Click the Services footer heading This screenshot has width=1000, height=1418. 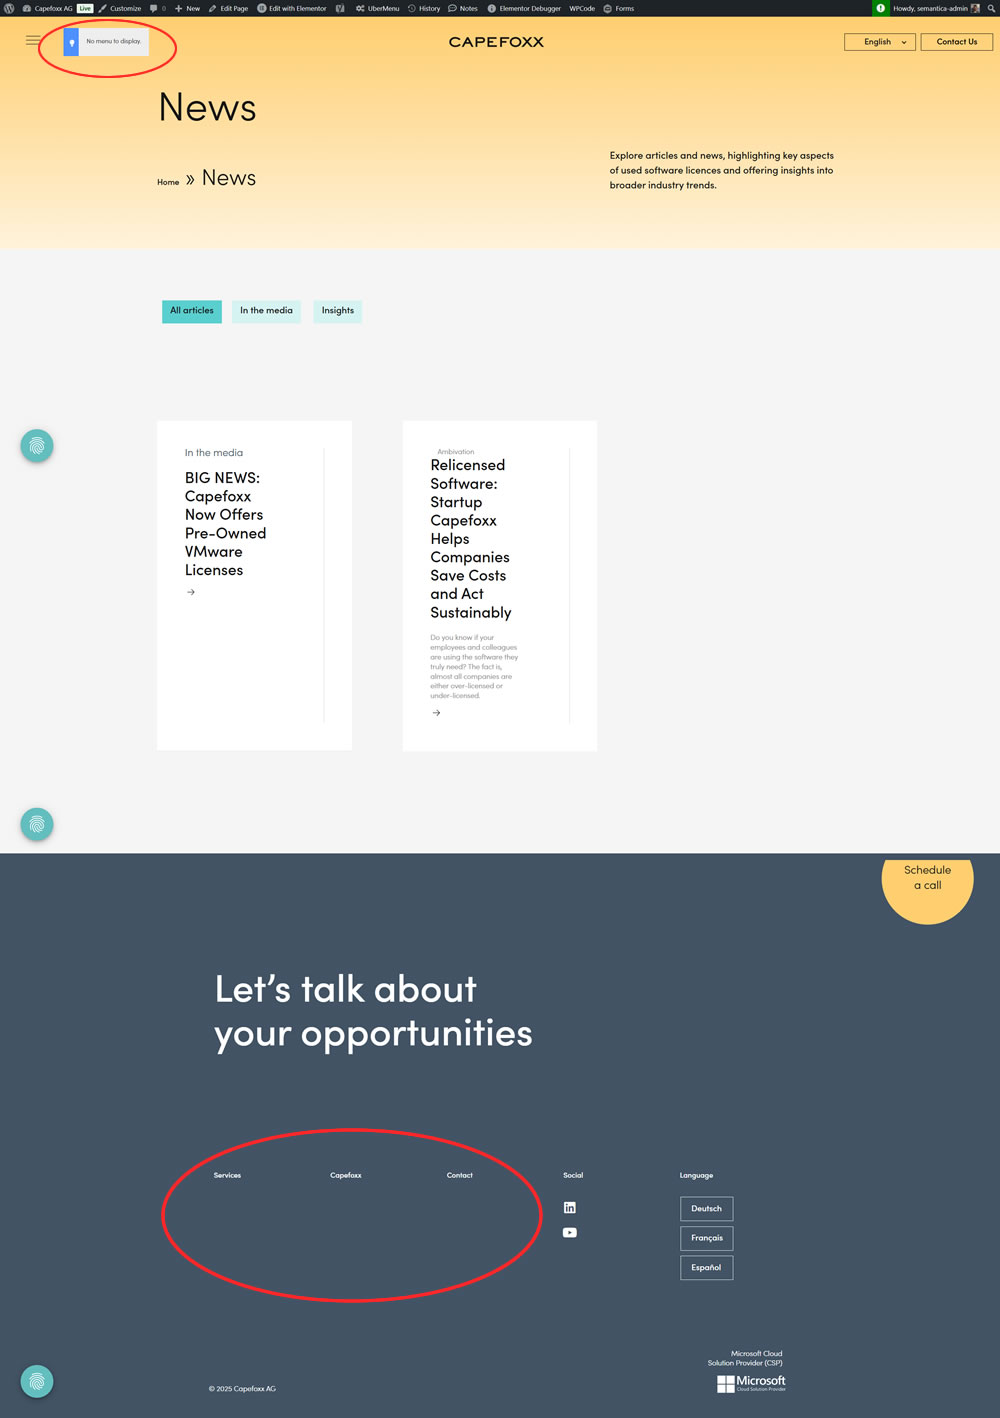pyautogui.click(x=227, y=1175)
